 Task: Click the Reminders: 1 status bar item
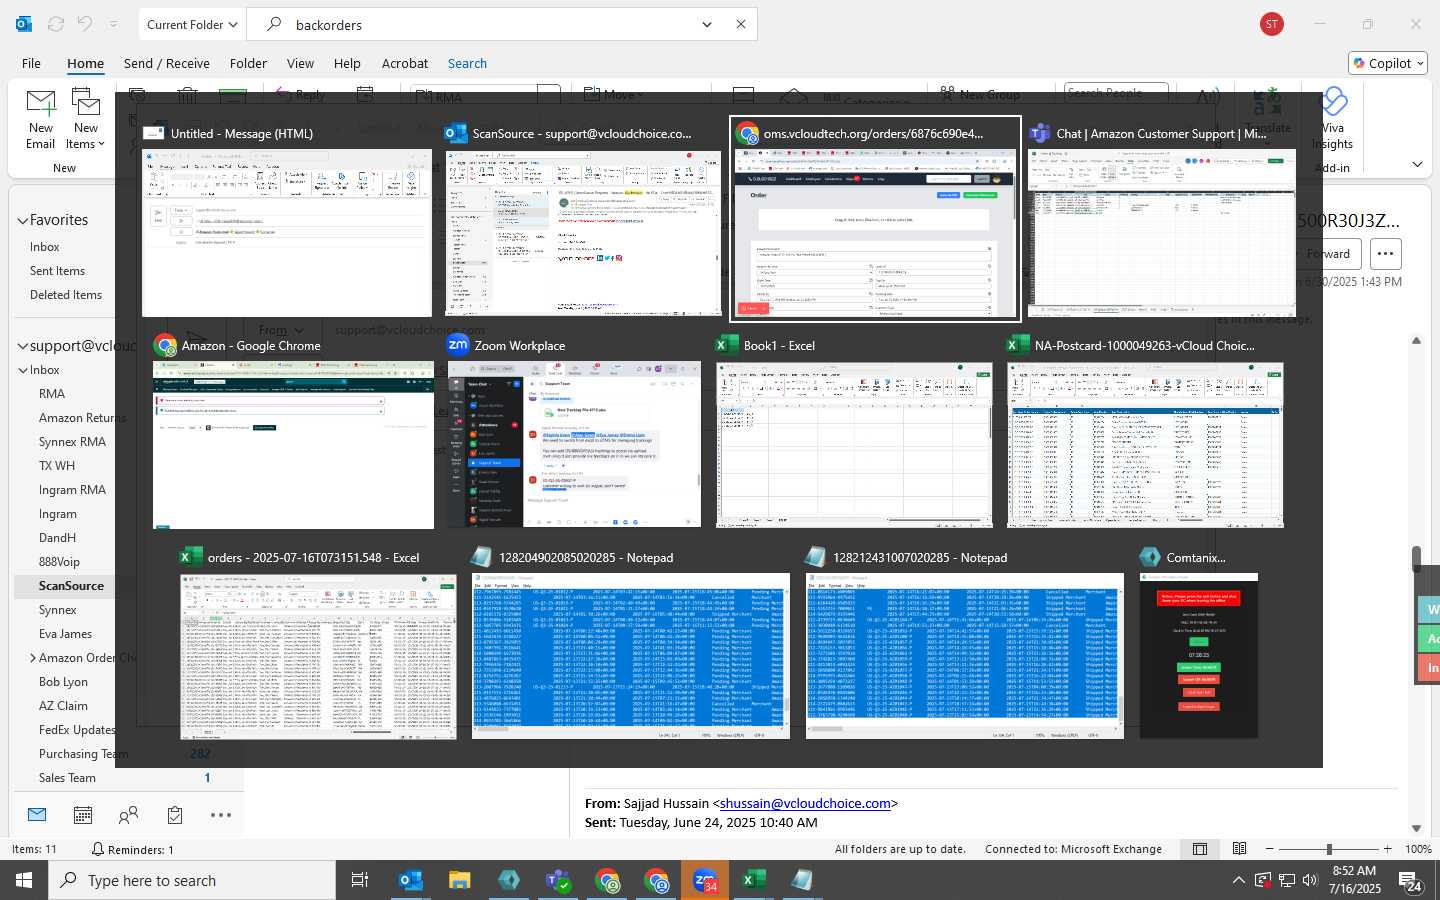132,849
